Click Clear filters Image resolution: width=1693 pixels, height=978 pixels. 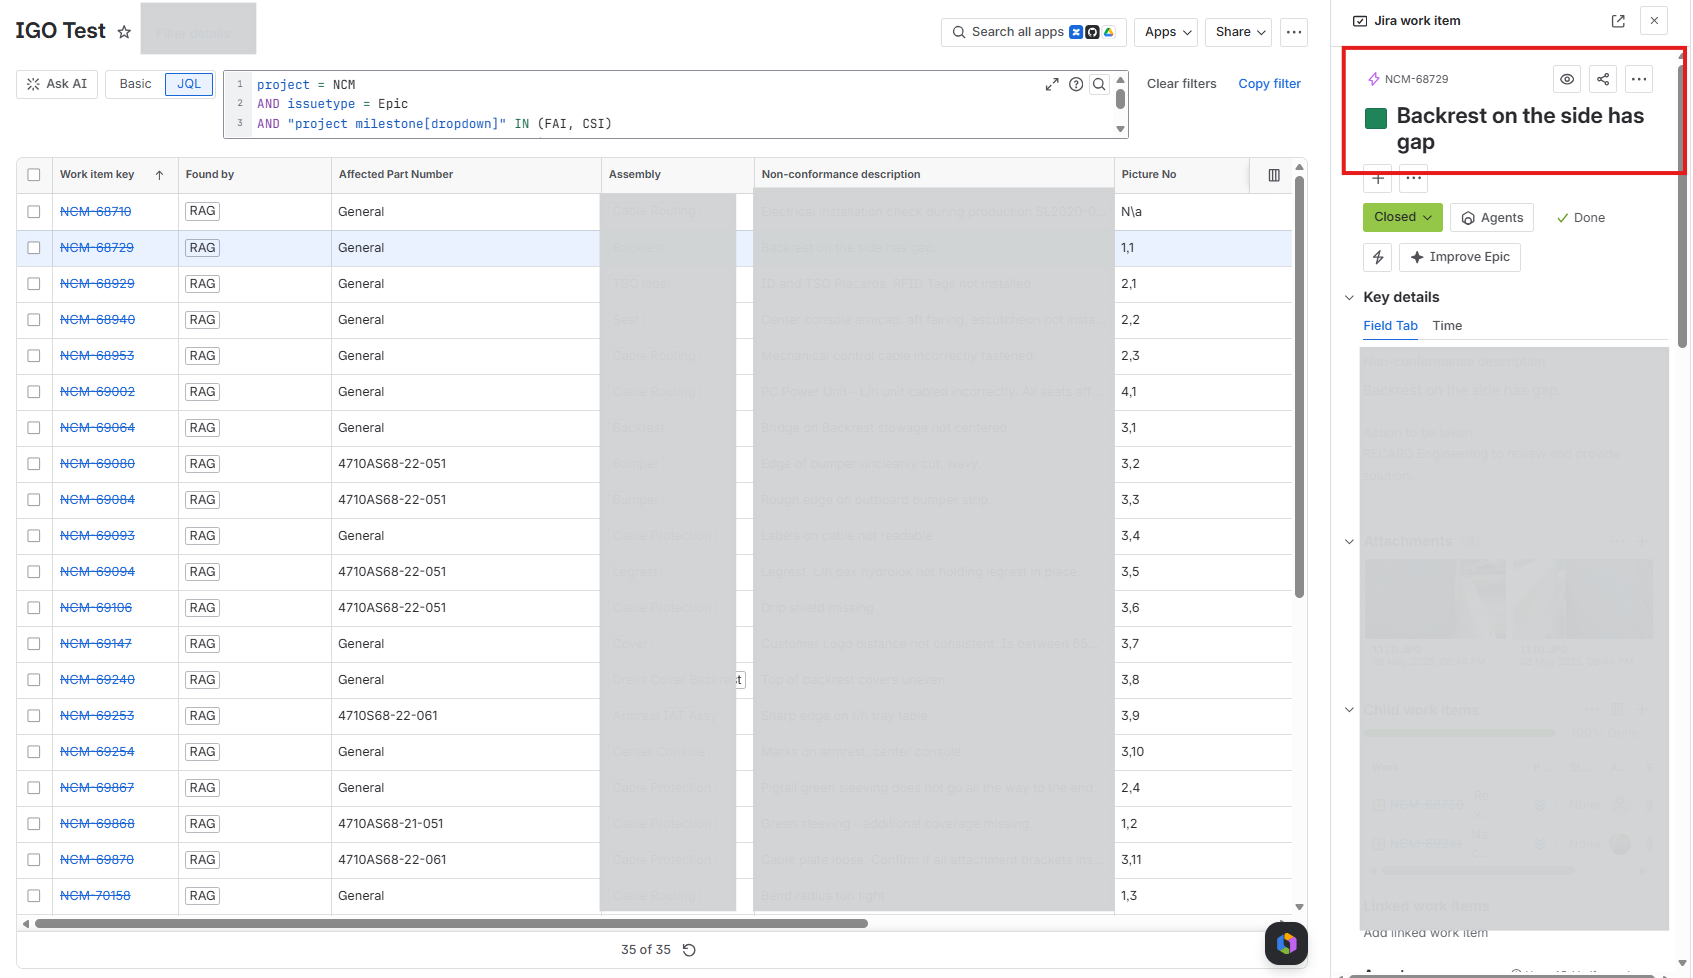[1182, 84]
